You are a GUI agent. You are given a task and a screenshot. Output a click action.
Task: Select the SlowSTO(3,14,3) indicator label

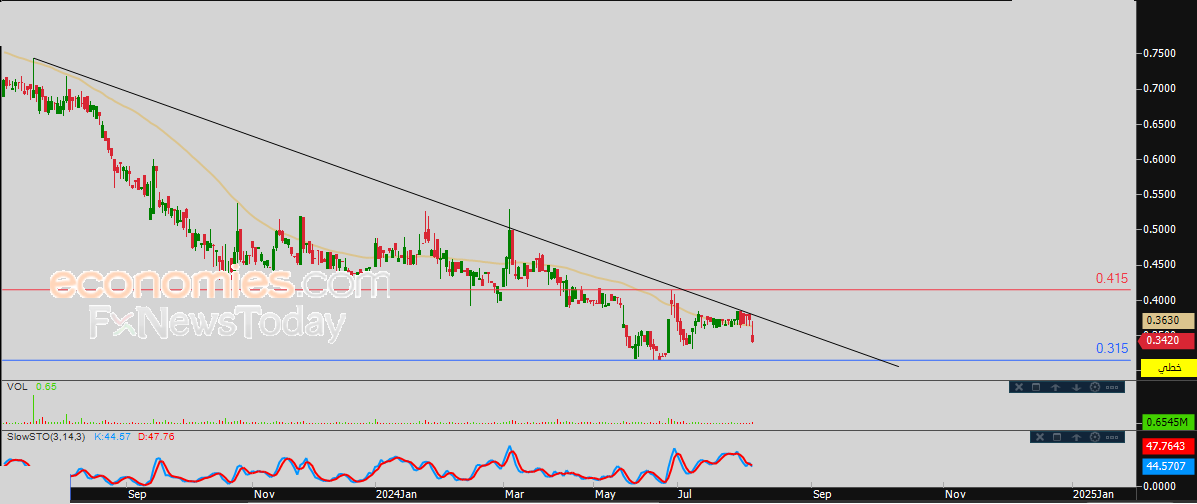pos(47,437)
